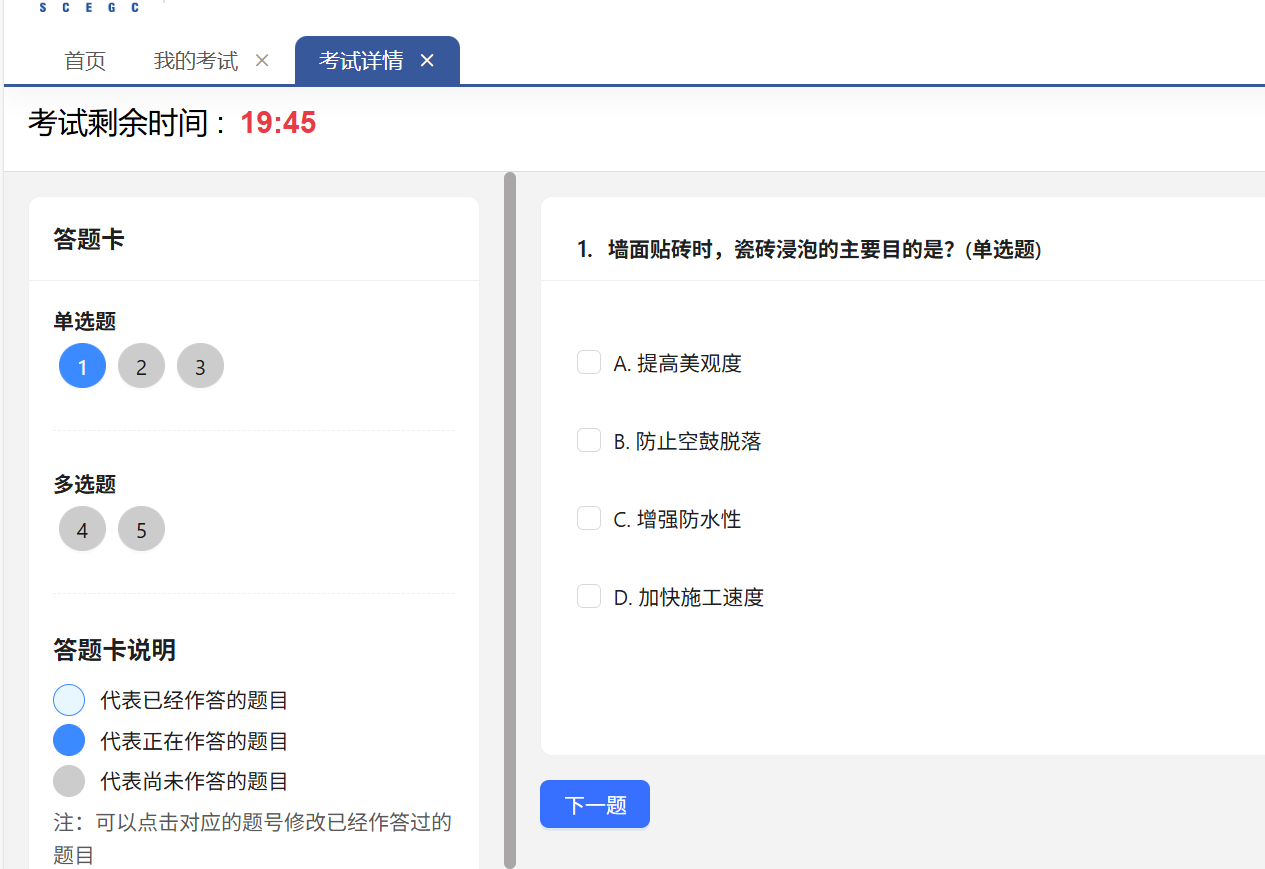The width and height of the screenshot is (1265, 869).
Task: Close the 考试详情 tab
Action: point(427,61)
